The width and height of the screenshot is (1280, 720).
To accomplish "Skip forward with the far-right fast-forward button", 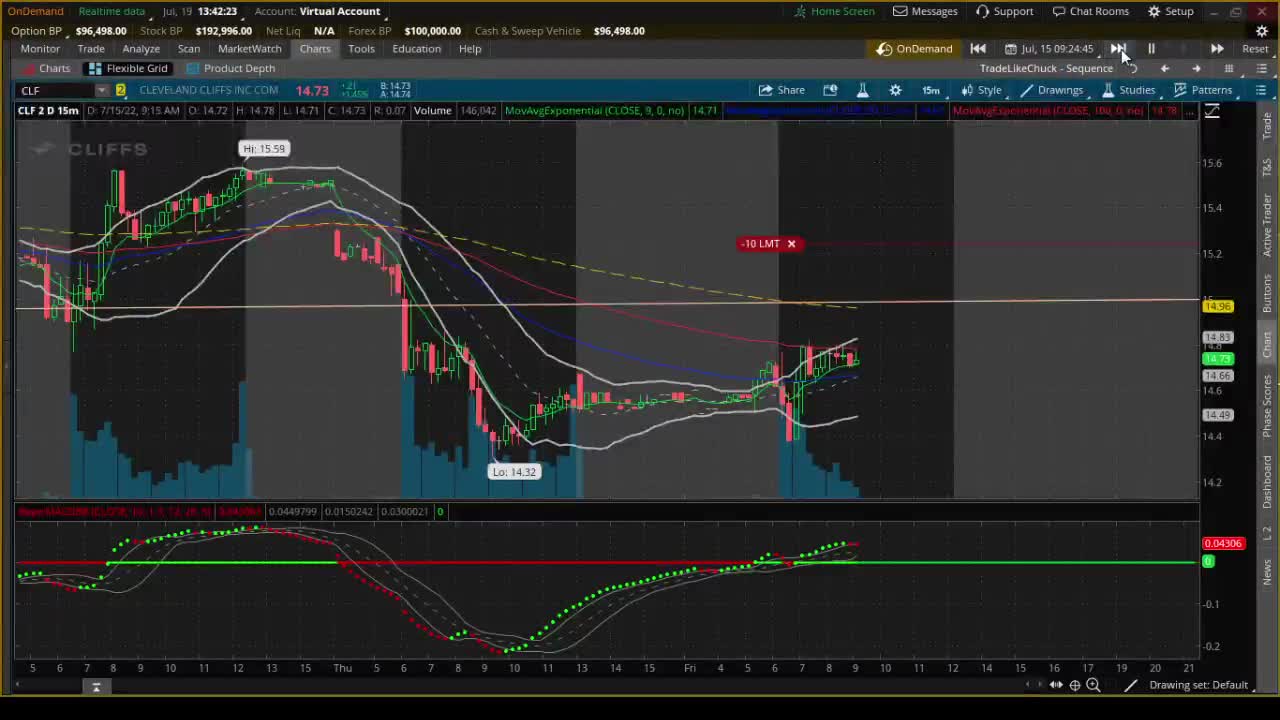I will pos(1217,48).
